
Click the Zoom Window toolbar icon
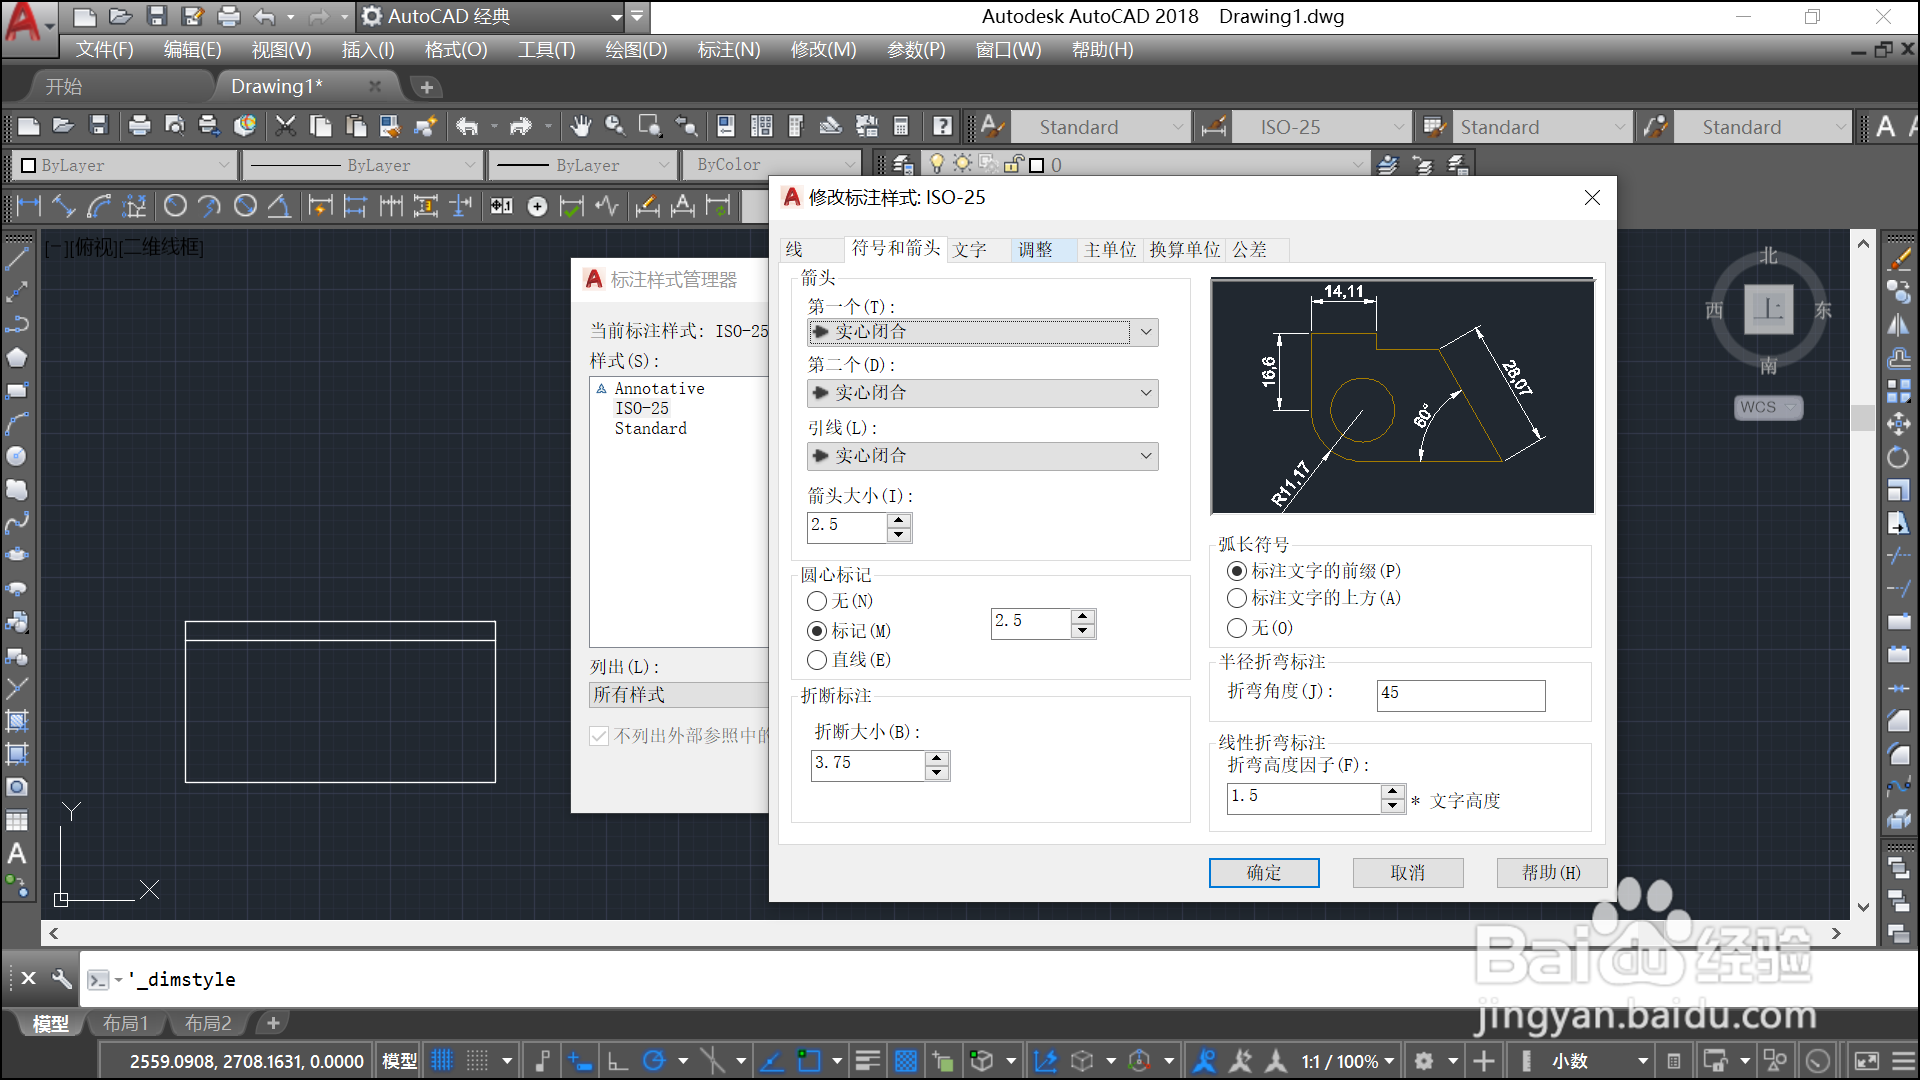tap(650, 126)
